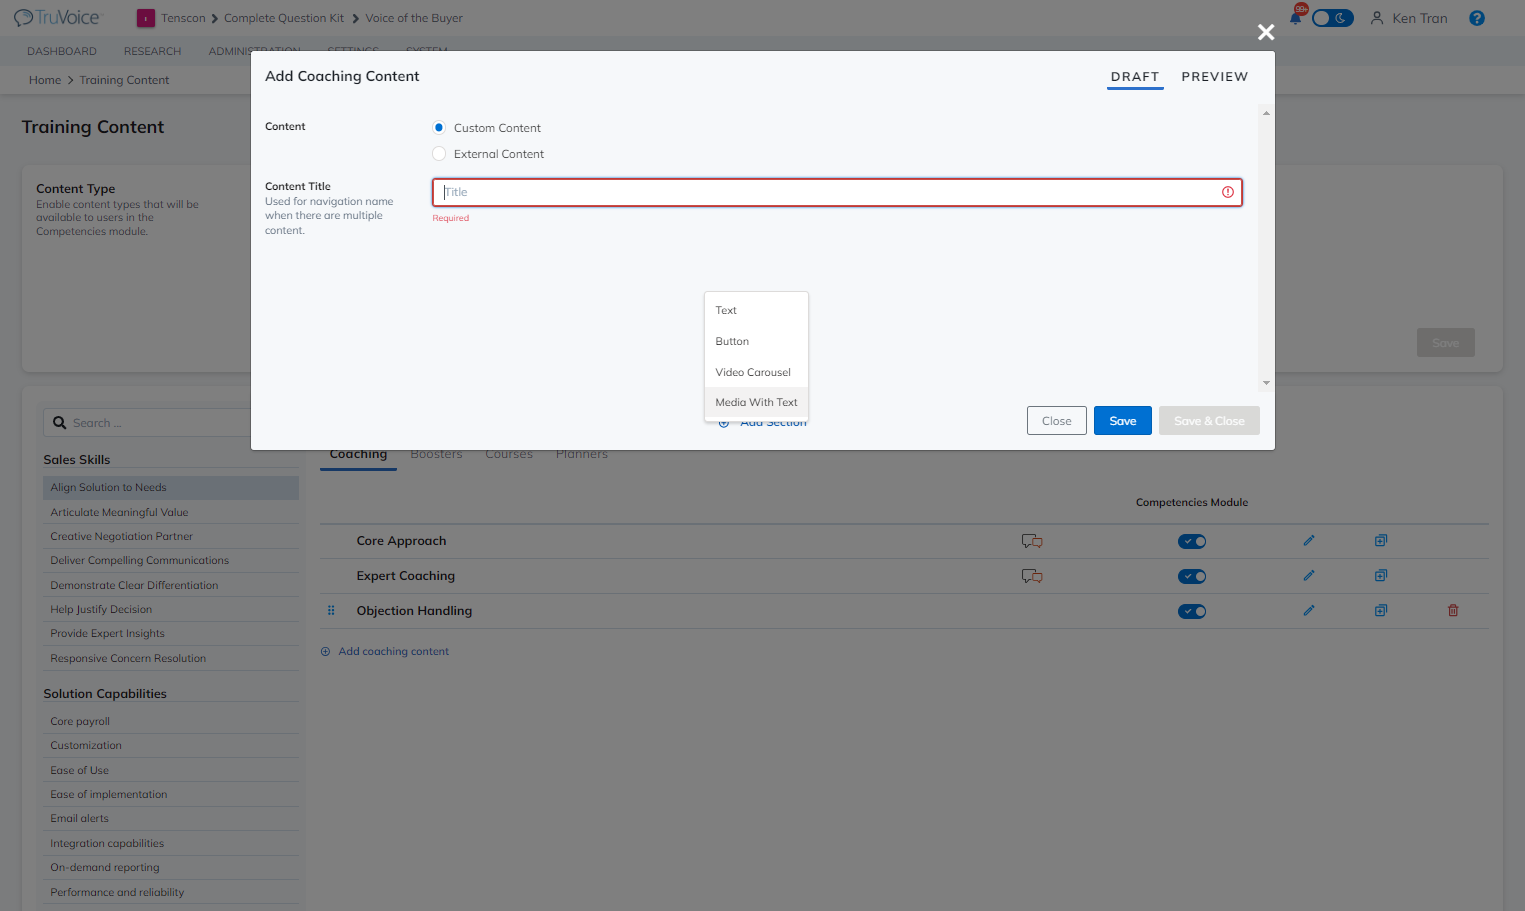
Task: Click the drag handle beside Objection Handling
Action: tap(331, 611)
